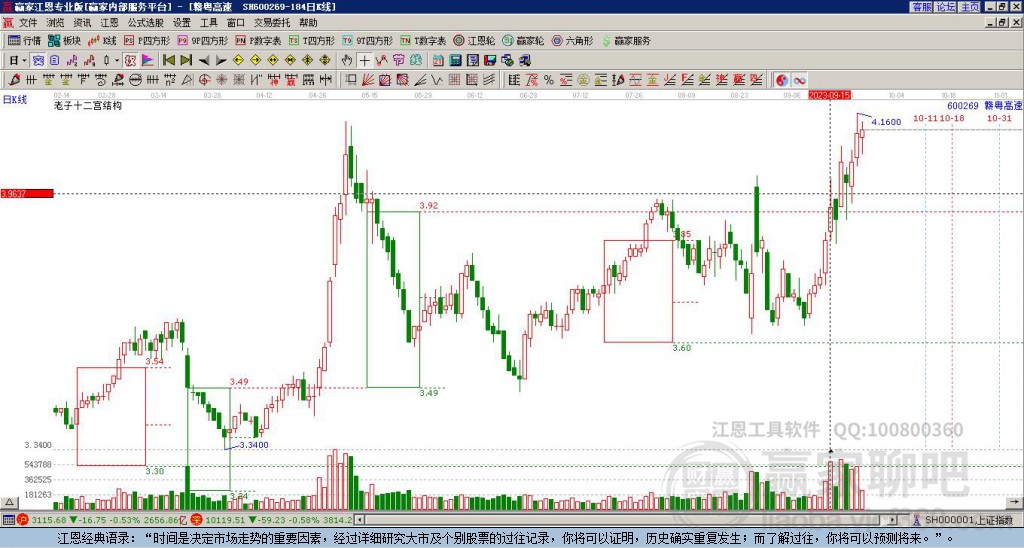This screenshot has width=1024, height=548.
Task: Select the red pen drawing tool
Action: [14, 80]
